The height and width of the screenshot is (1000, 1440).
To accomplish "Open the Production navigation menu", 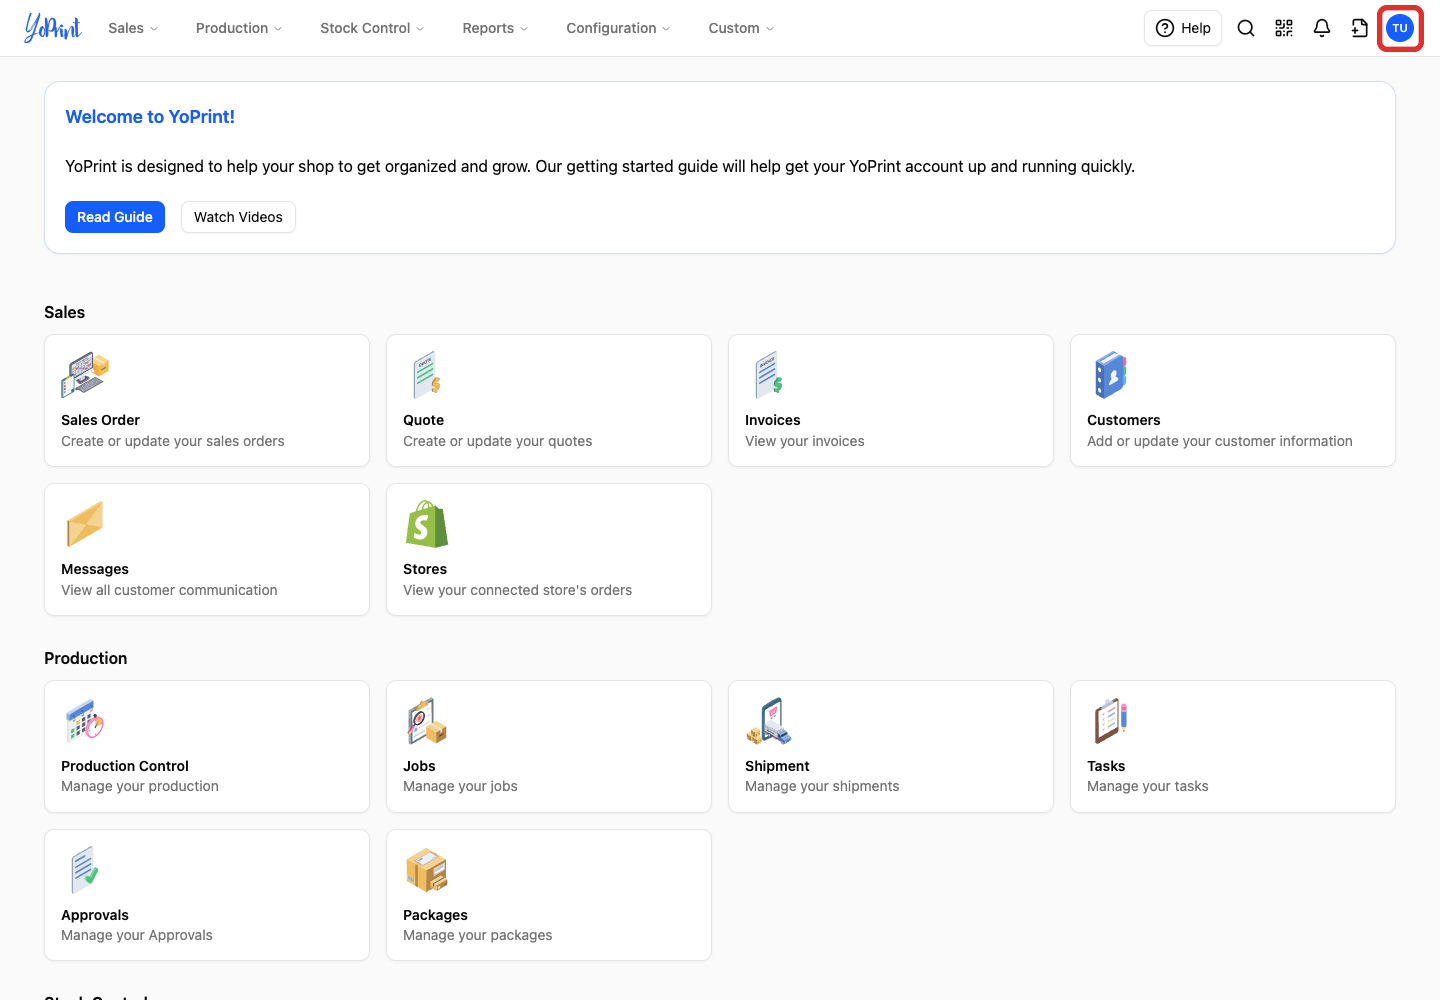I will point(239,28).
